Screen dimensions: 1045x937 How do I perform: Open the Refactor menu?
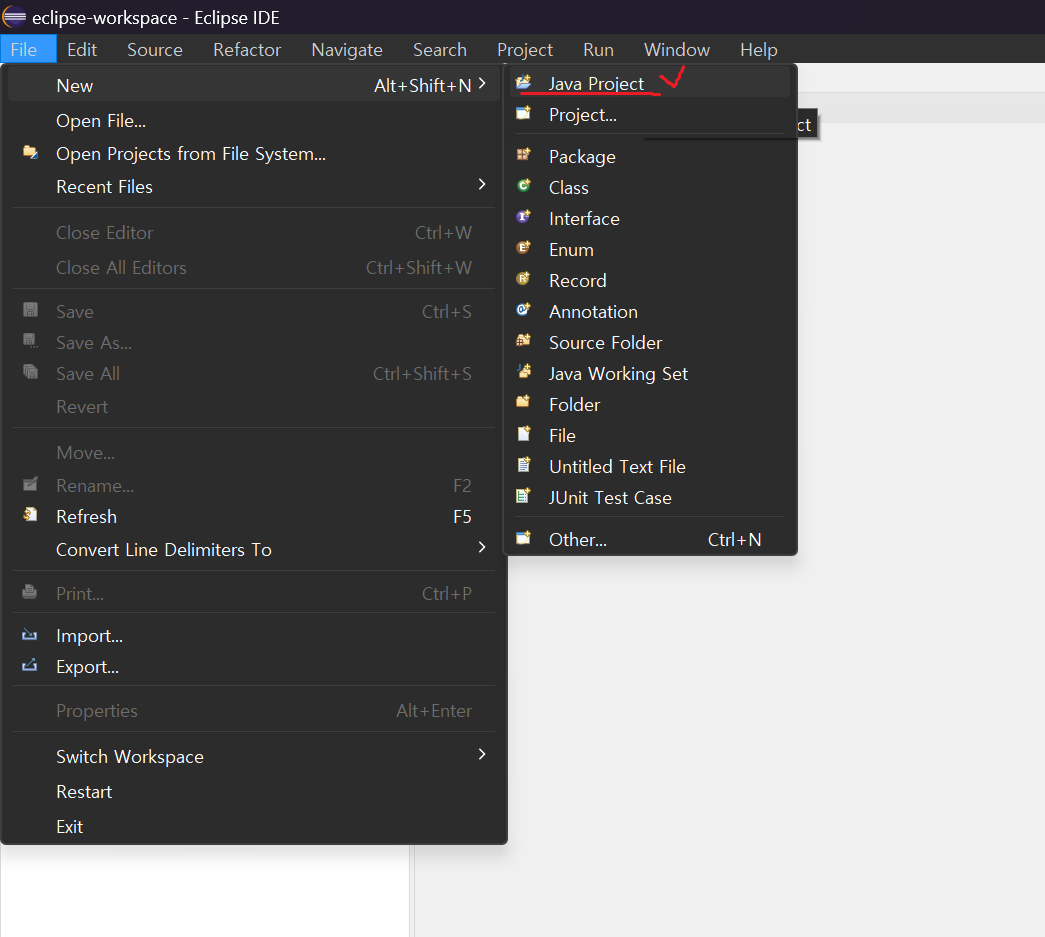247,50
